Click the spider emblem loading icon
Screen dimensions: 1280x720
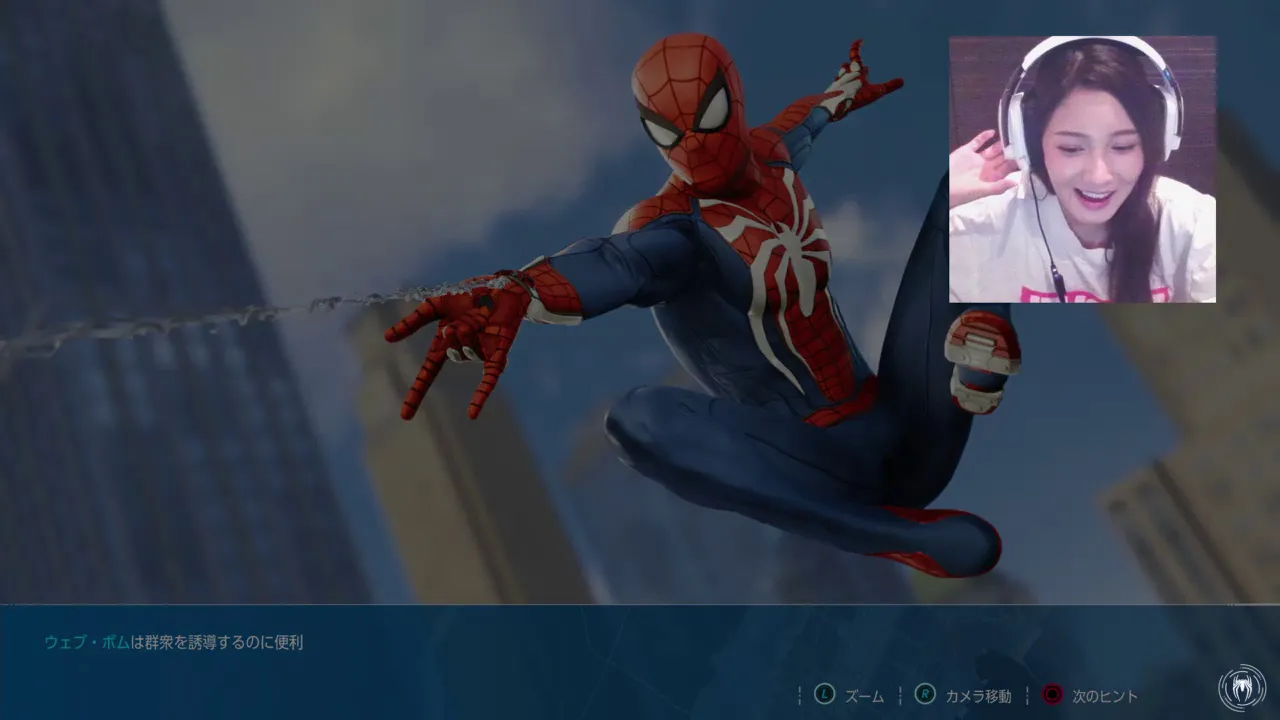coord(1242,688)
